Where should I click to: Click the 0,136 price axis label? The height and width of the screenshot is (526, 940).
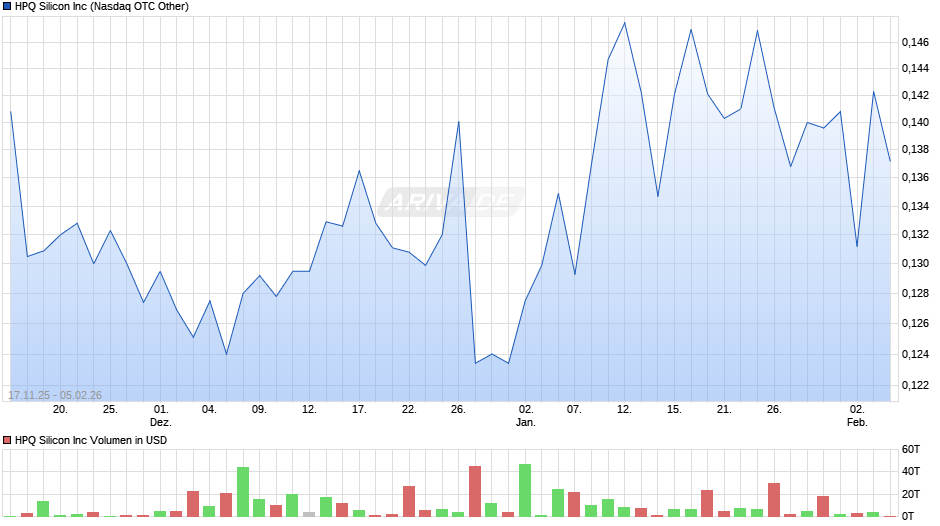[915, 178]
